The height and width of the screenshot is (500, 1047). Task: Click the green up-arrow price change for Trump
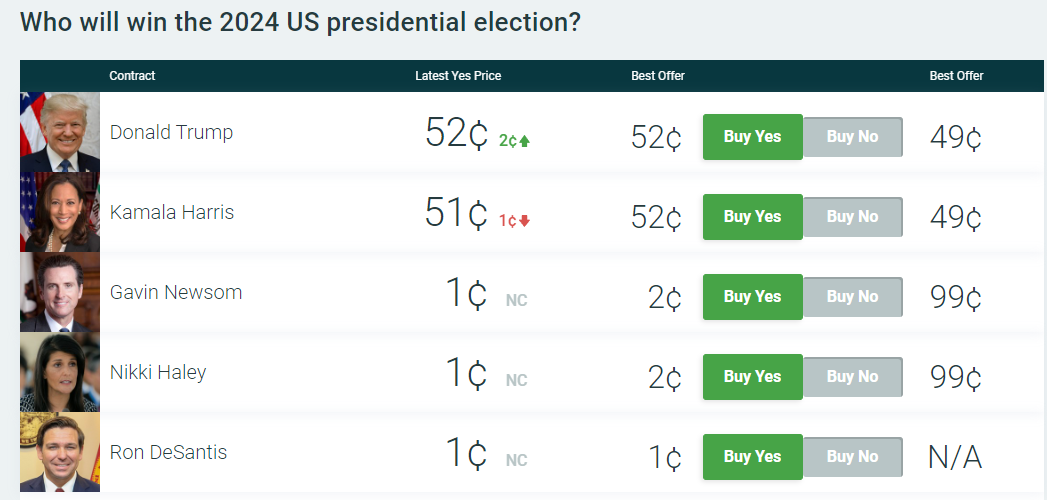tap(515, 141)
